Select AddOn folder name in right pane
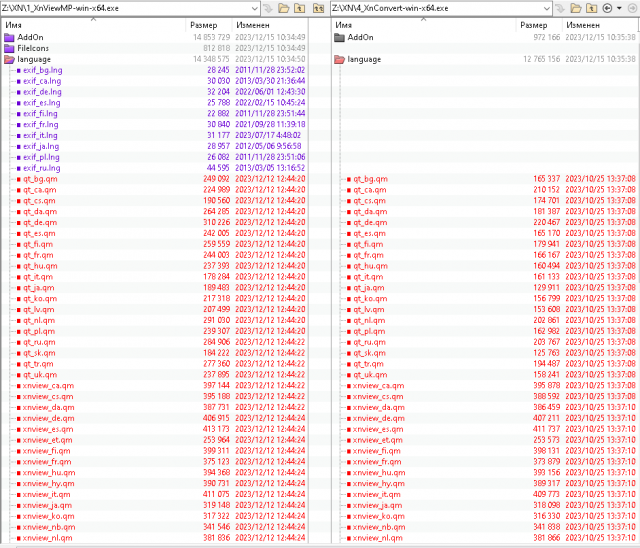Viewport: 640px width, 548px height. (x=360, y=38)
